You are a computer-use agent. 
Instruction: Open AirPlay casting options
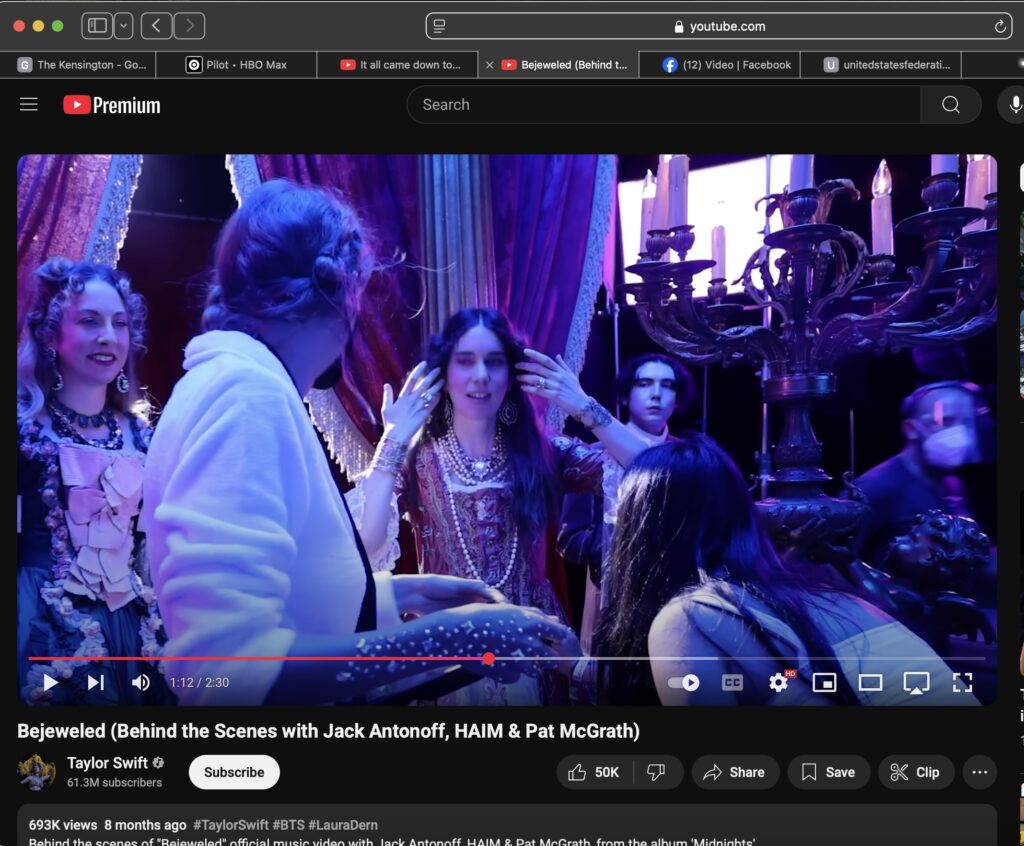tap(916, 683)
